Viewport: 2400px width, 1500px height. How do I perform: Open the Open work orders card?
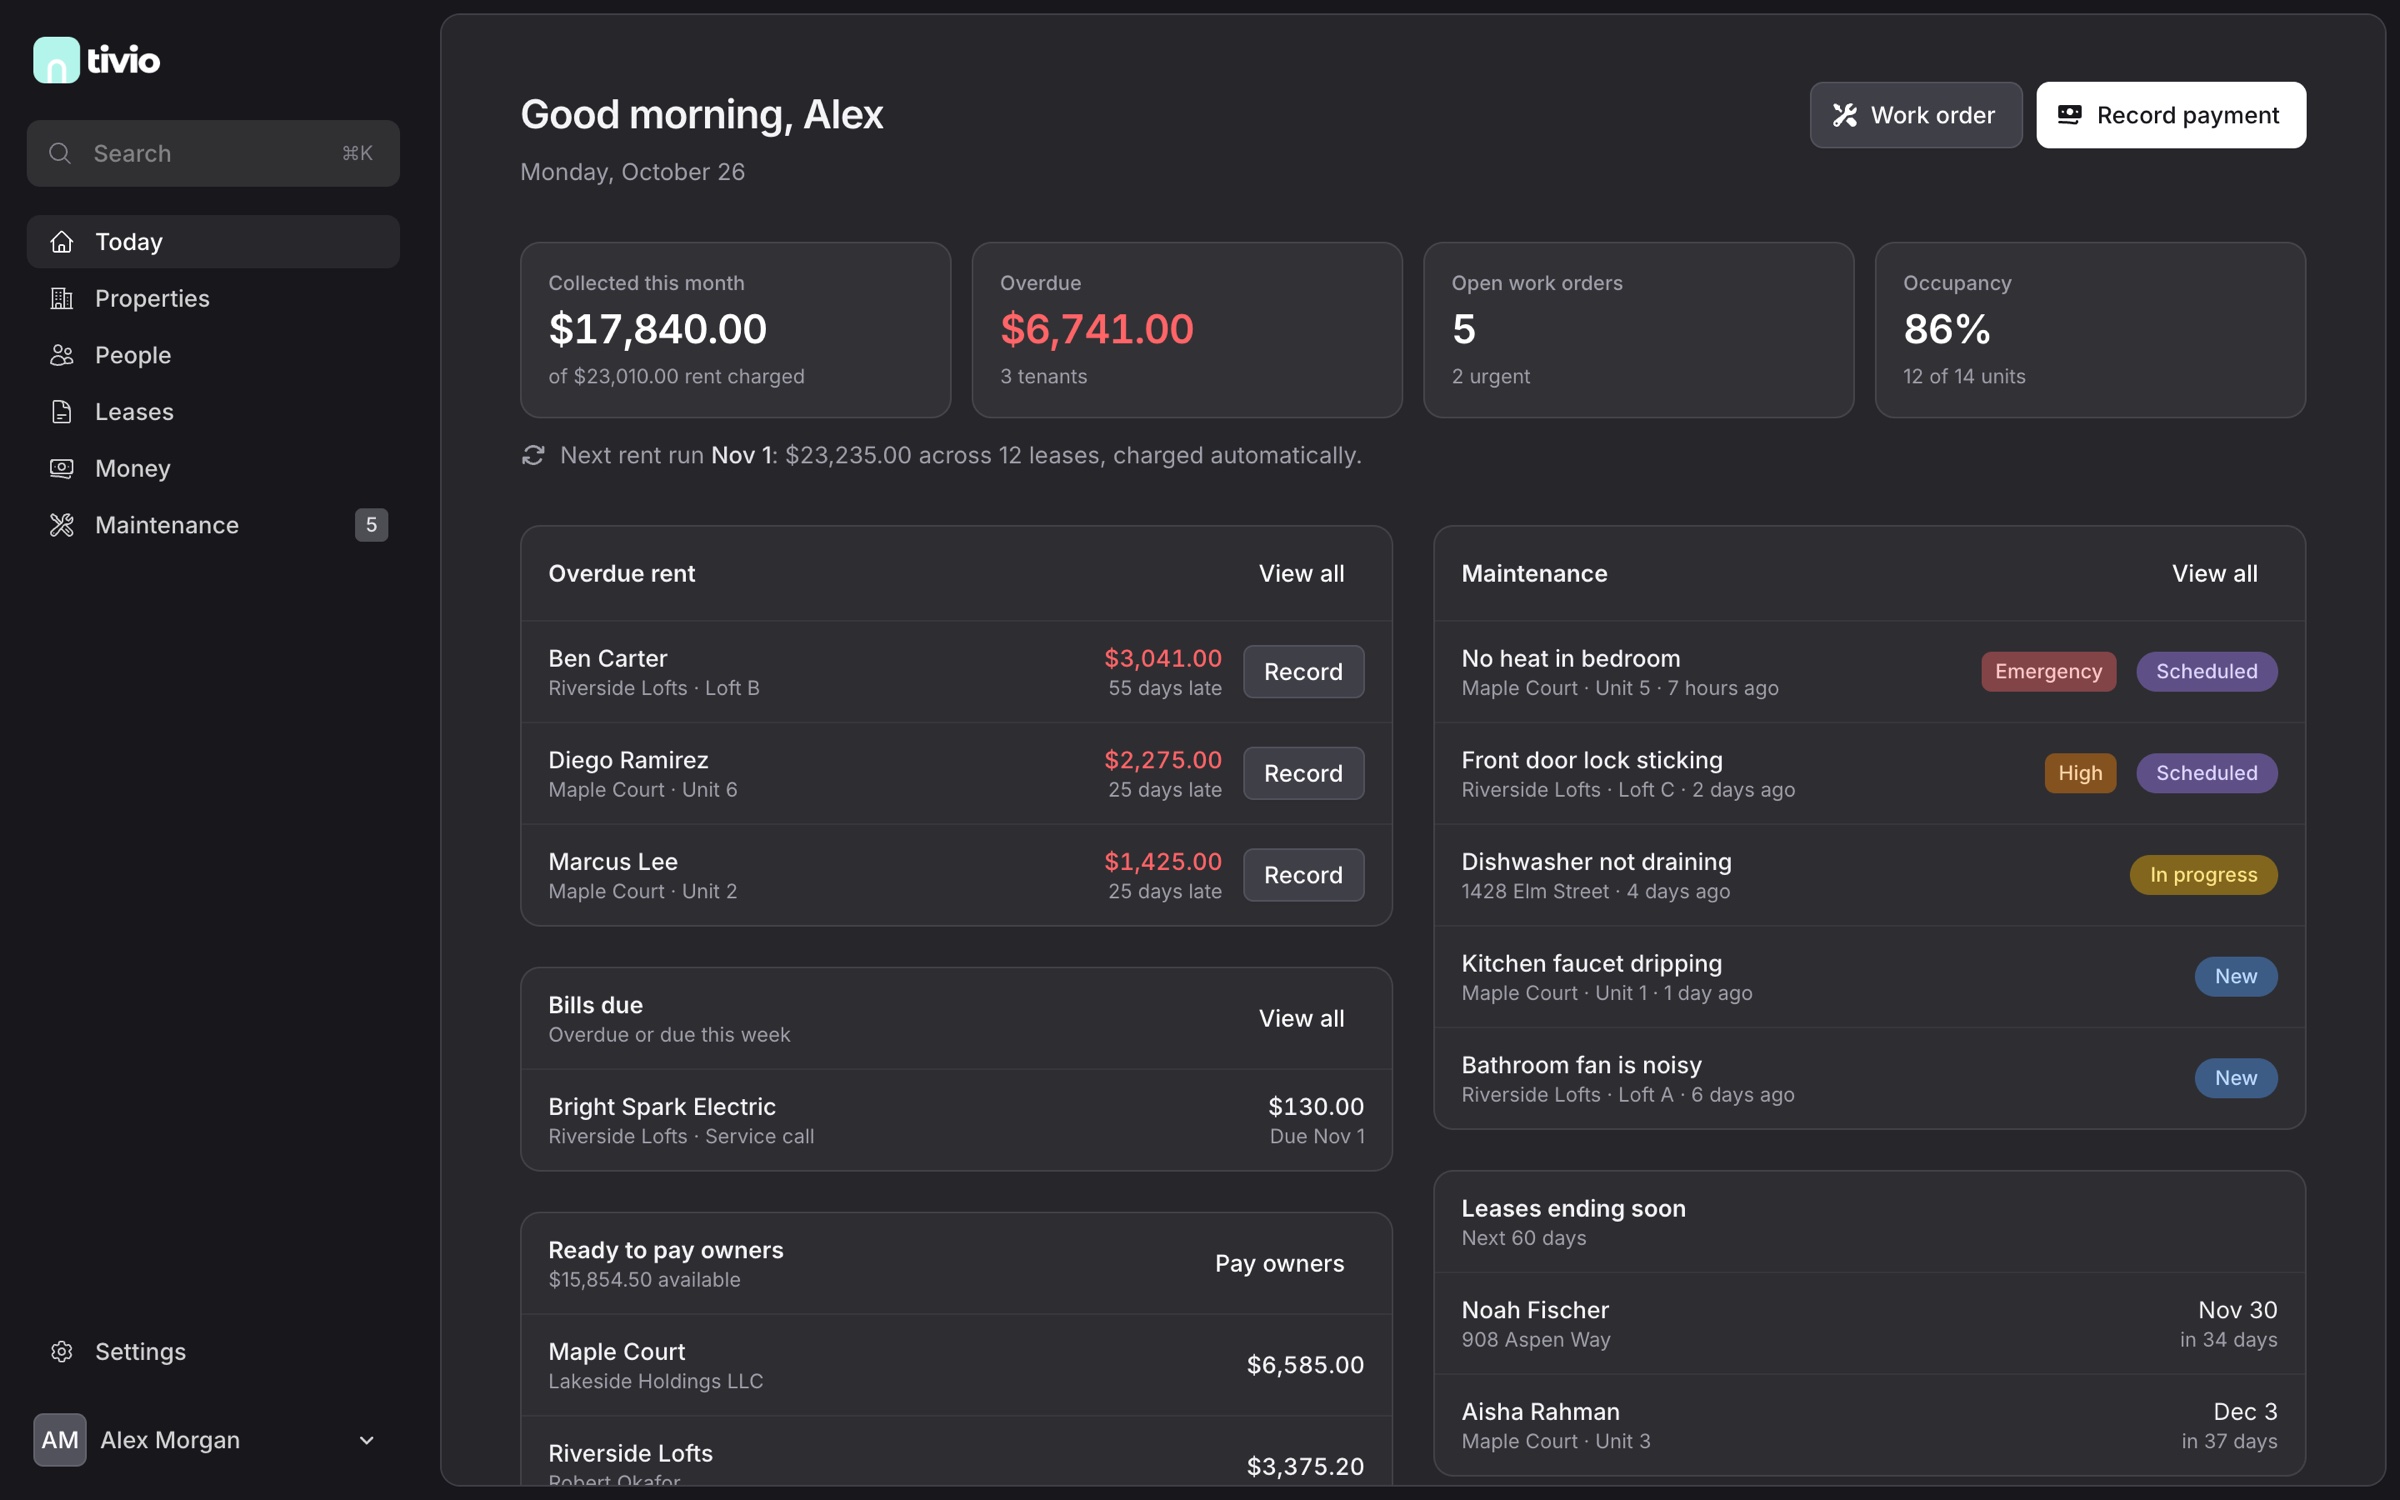pyautogui.click(x=1638, y=330)
